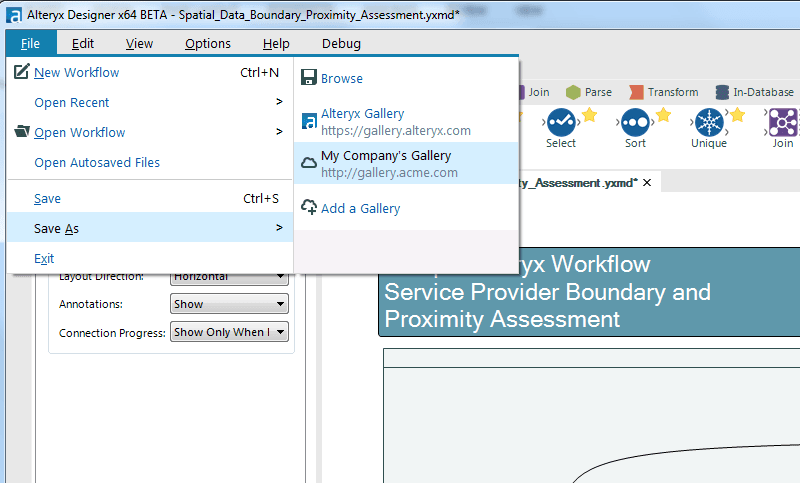Expand the Open Workflow submenu arrow

(x=279, y=132)
